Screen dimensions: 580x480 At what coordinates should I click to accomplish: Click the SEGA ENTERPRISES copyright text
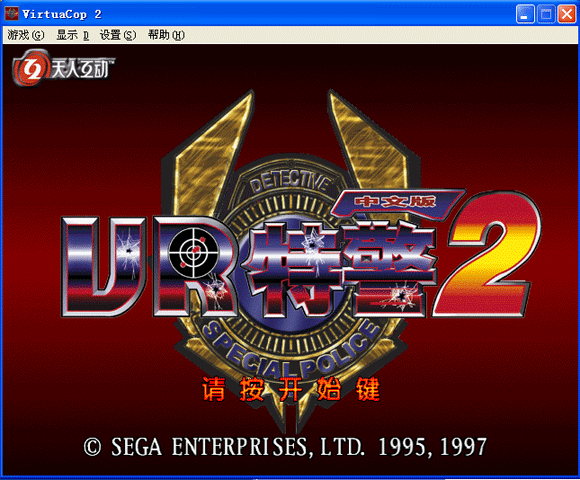[x=285, y=447]
